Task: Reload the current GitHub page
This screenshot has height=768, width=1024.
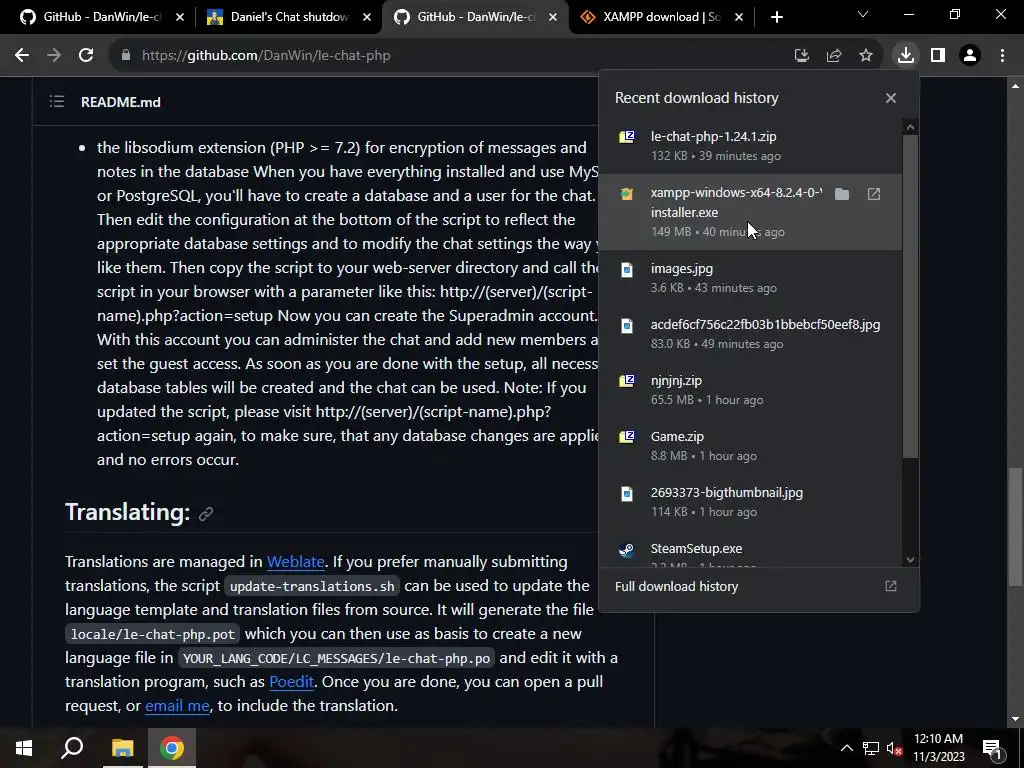Action: 86,56
